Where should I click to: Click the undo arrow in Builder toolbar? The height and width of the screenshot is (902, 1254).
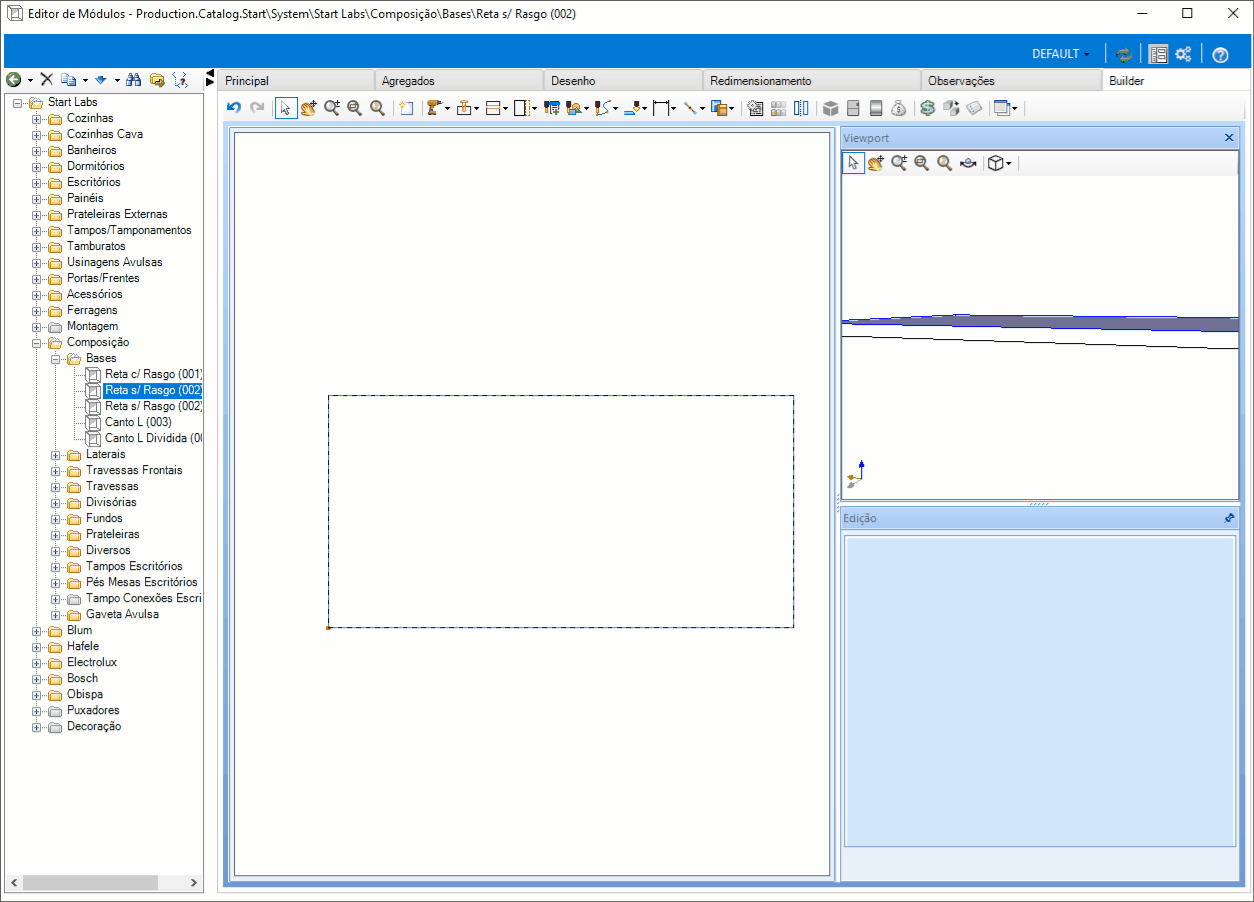click(234, 108)
